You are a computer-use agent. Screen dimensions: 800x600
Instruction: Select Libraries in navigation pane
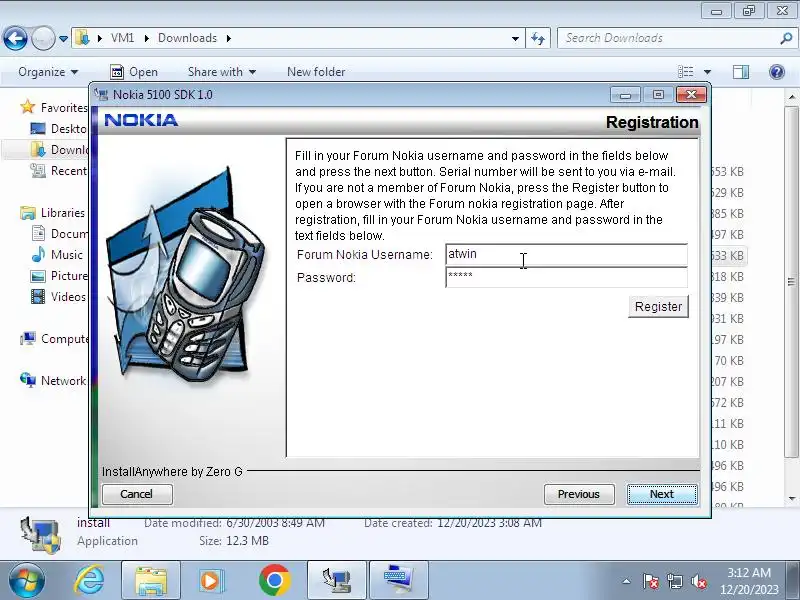[x=53, y=213]
